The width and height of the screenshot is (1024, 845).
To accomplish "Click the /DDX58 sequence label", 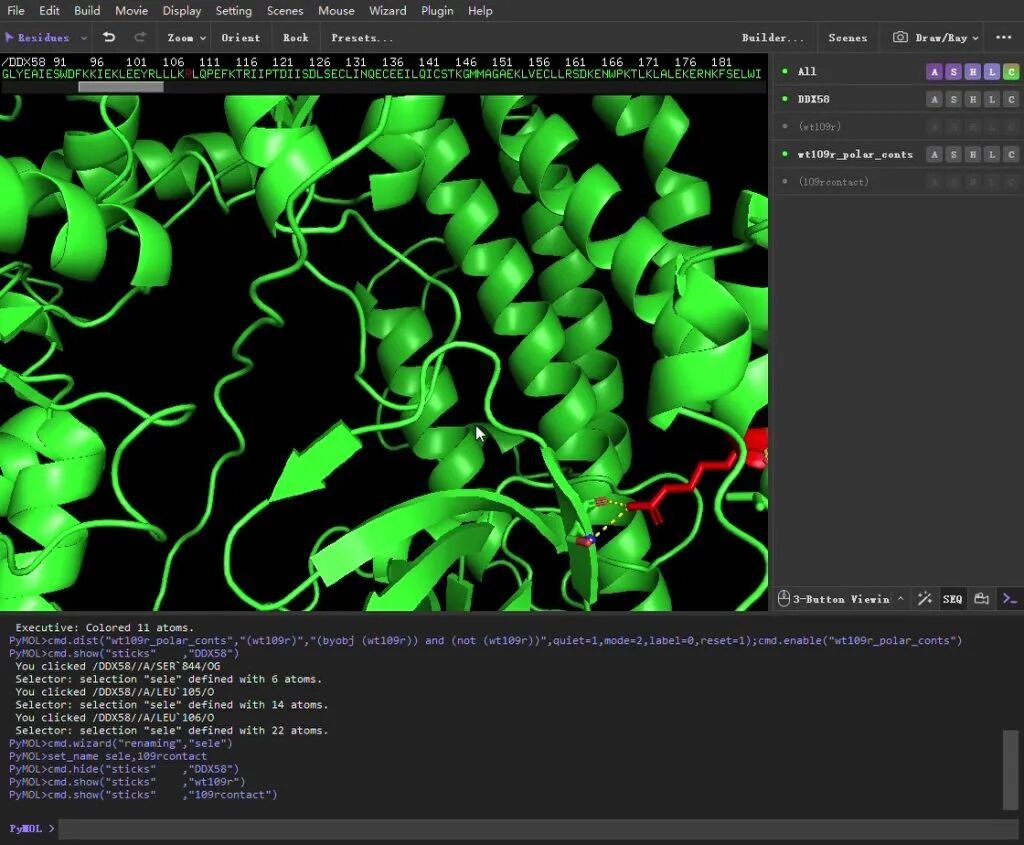I will (x=24, y=62).
